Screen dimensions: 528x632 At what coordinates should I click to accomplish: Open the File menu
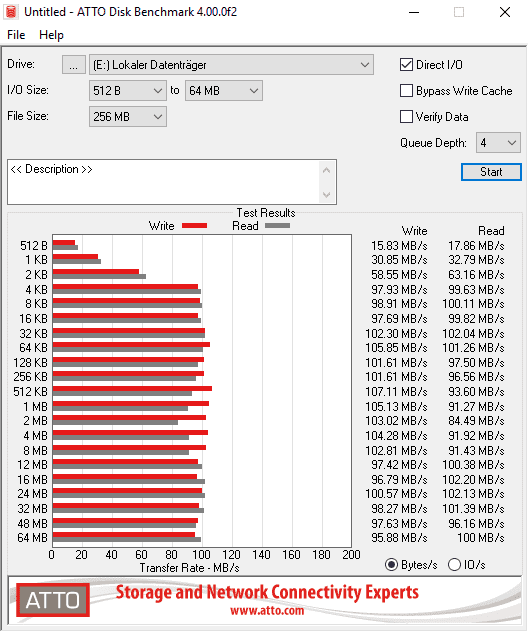16,35
